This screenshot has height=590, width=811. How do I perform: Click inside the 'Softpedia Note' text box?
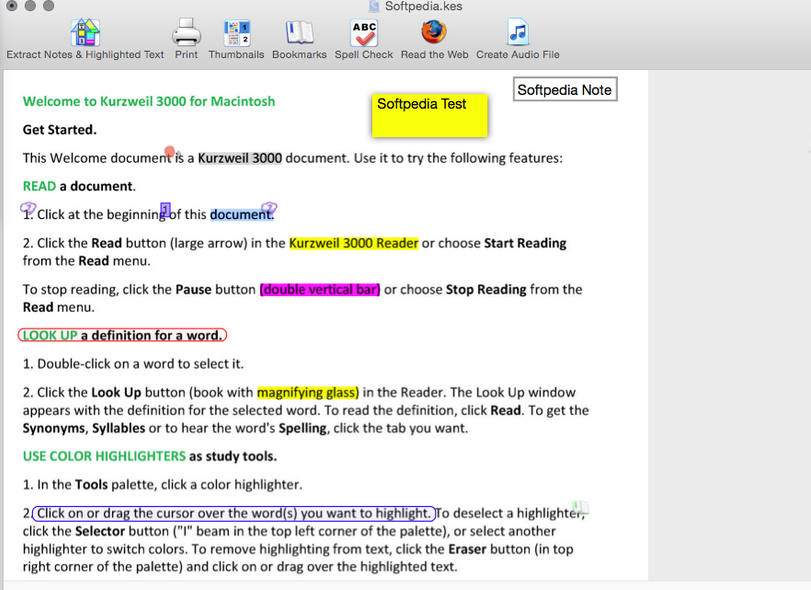tap(564, 90)
